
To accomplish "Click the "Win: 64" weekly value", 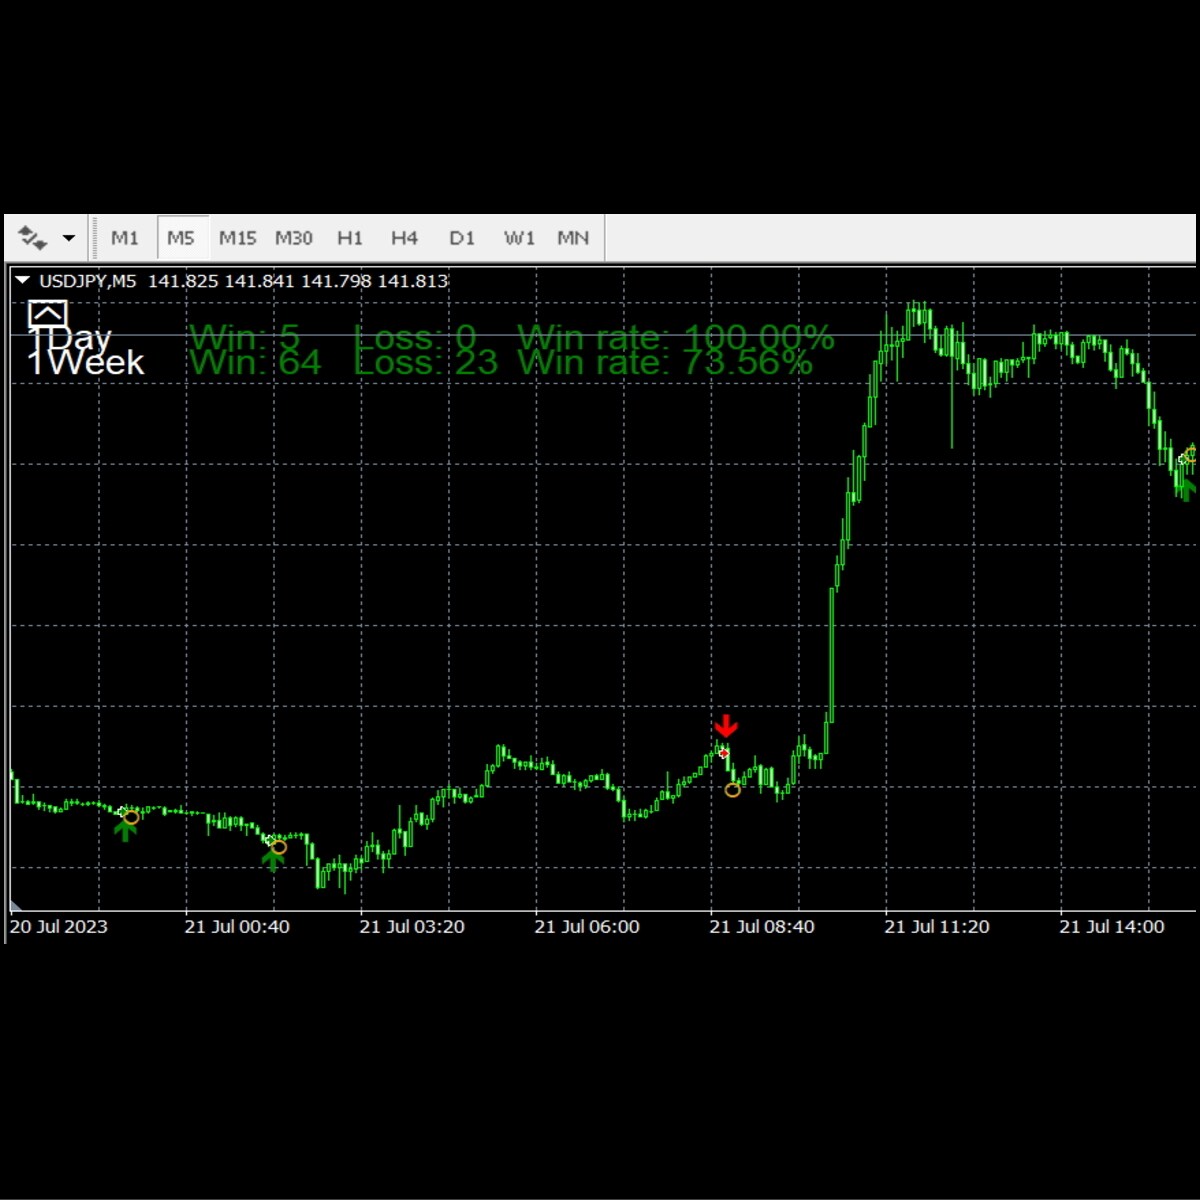I will 256,362.
